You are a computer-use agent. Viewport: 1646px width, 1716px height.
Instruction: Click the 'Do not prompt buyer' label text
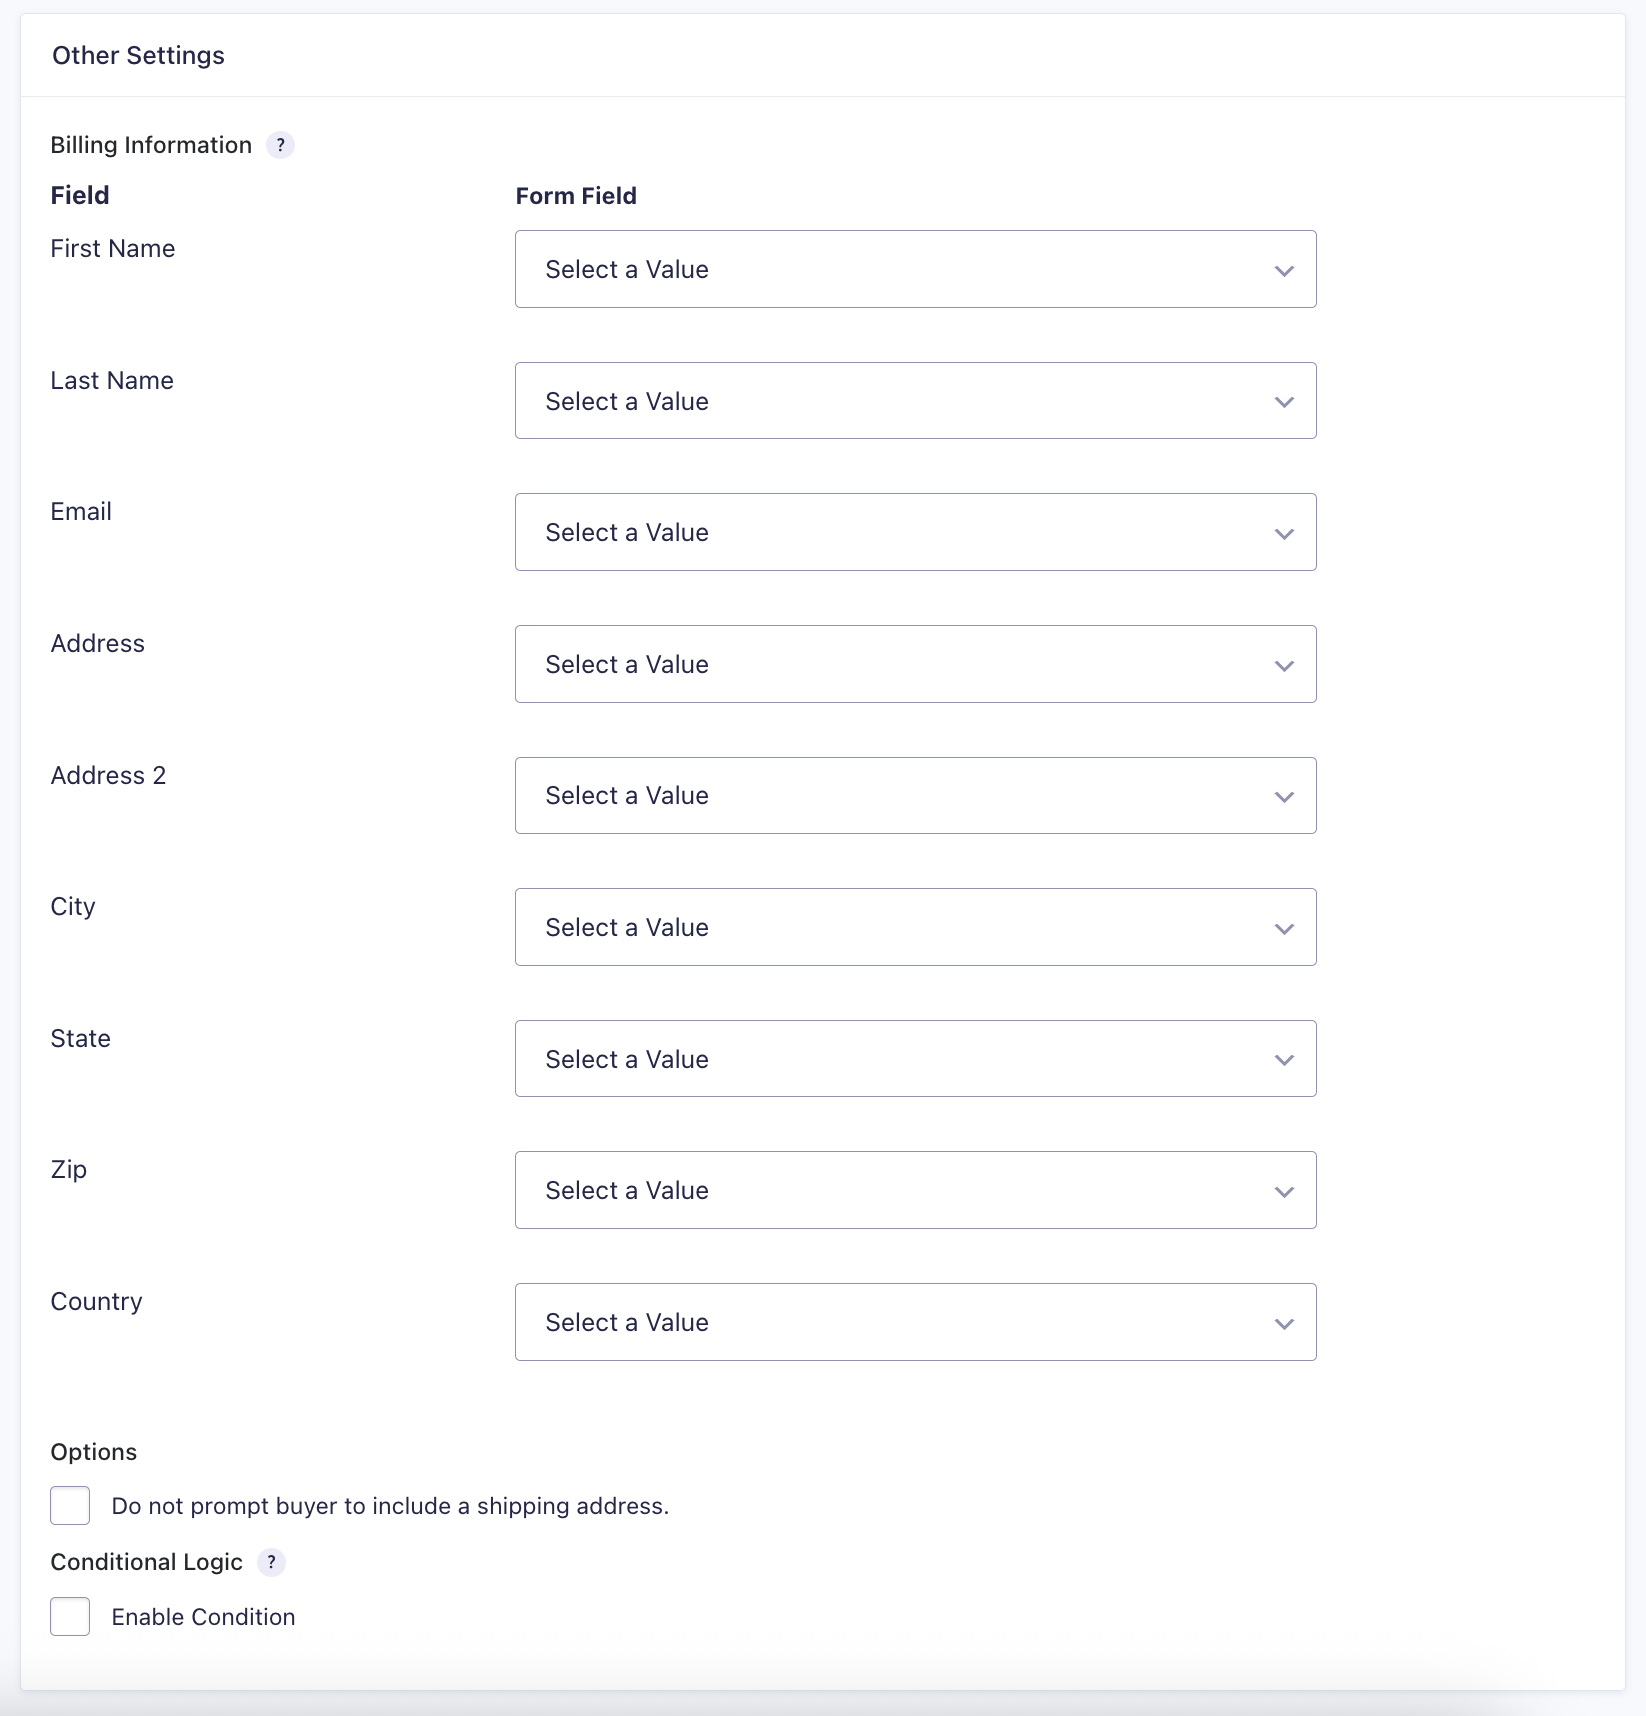(x=390, y=1506)
